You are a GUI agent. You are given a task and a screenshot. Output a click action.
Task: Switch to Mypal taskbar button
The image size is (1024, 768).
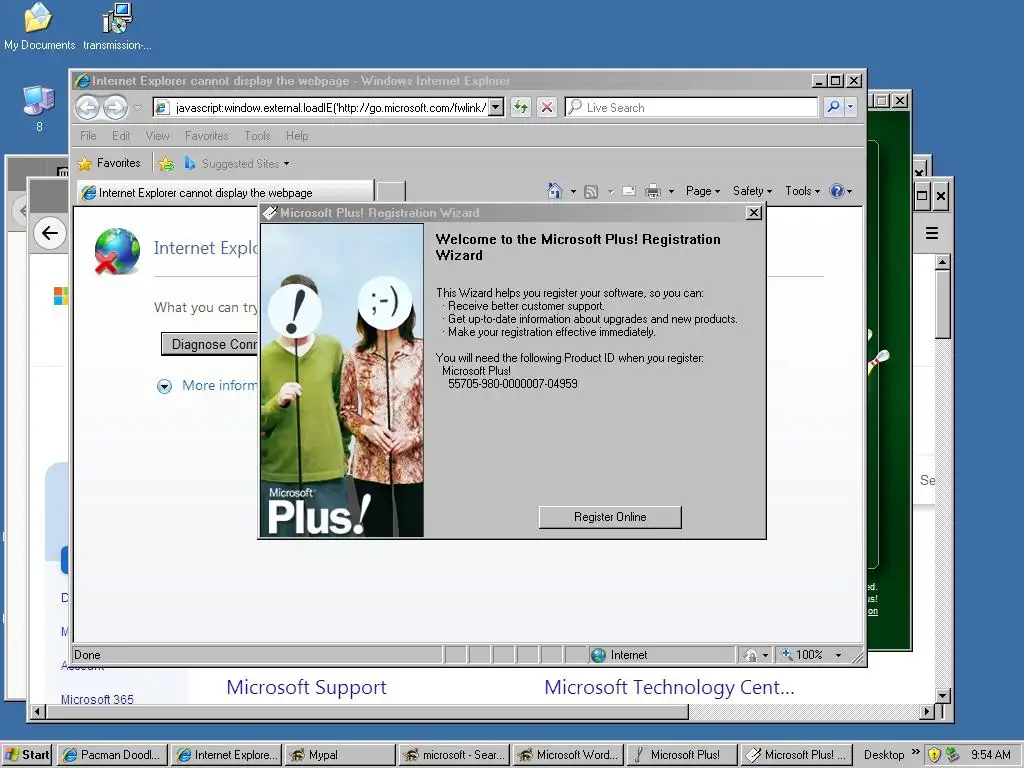point(340,755)
